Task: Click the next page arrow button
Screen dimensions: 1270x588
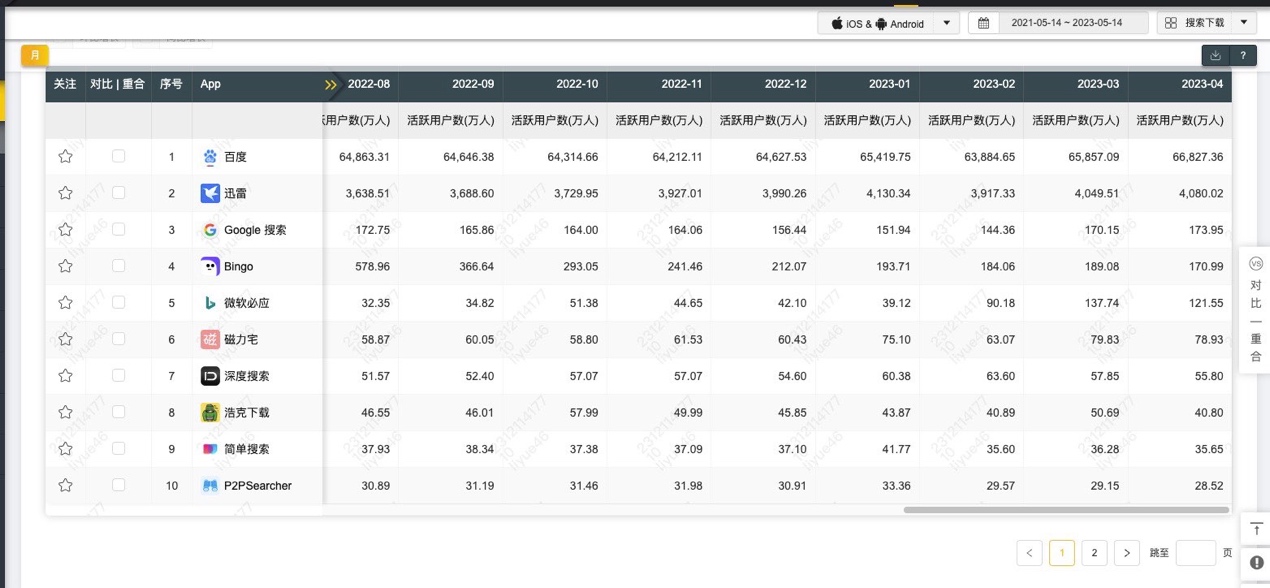Action: (x=1127, y=553)
